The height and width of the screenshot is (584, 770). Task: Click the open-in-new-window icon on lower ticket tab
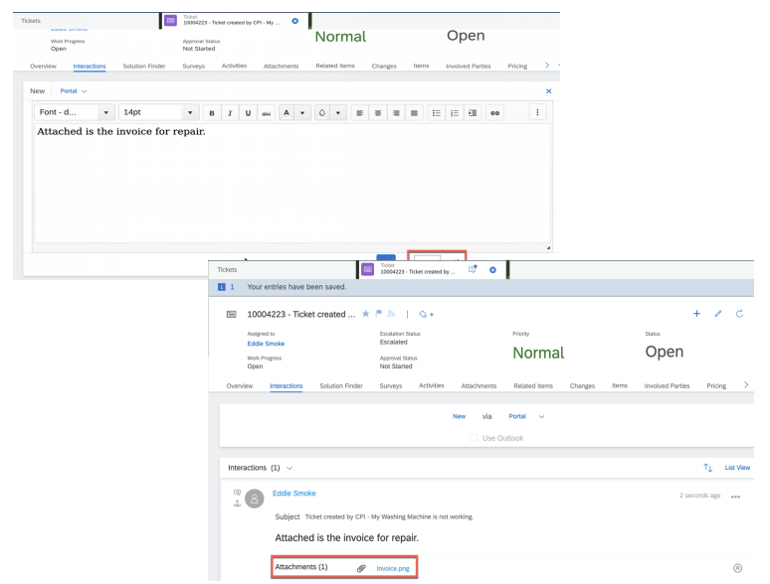(x=472, y=269)
